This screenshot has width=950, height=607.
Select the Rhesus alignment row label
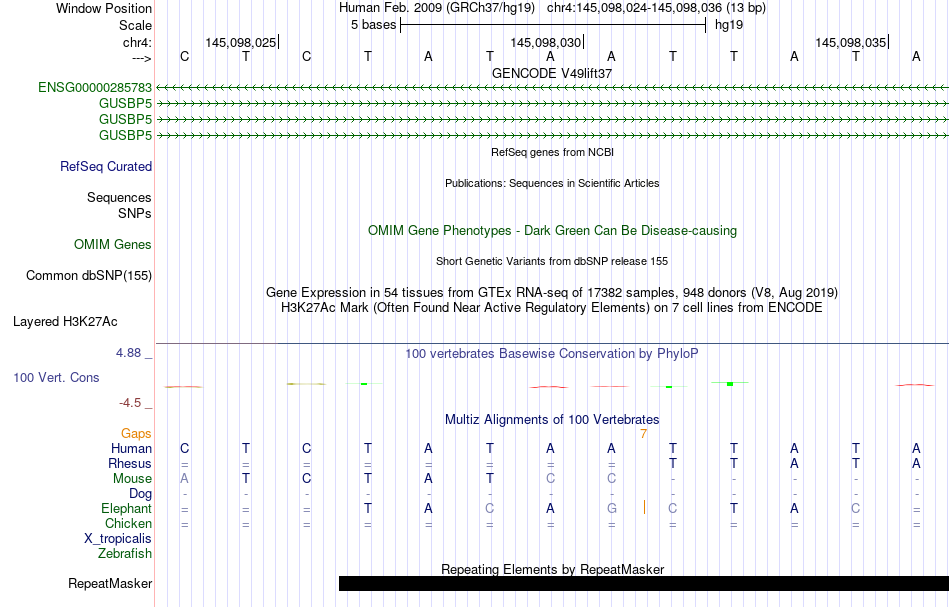[130, 464]
